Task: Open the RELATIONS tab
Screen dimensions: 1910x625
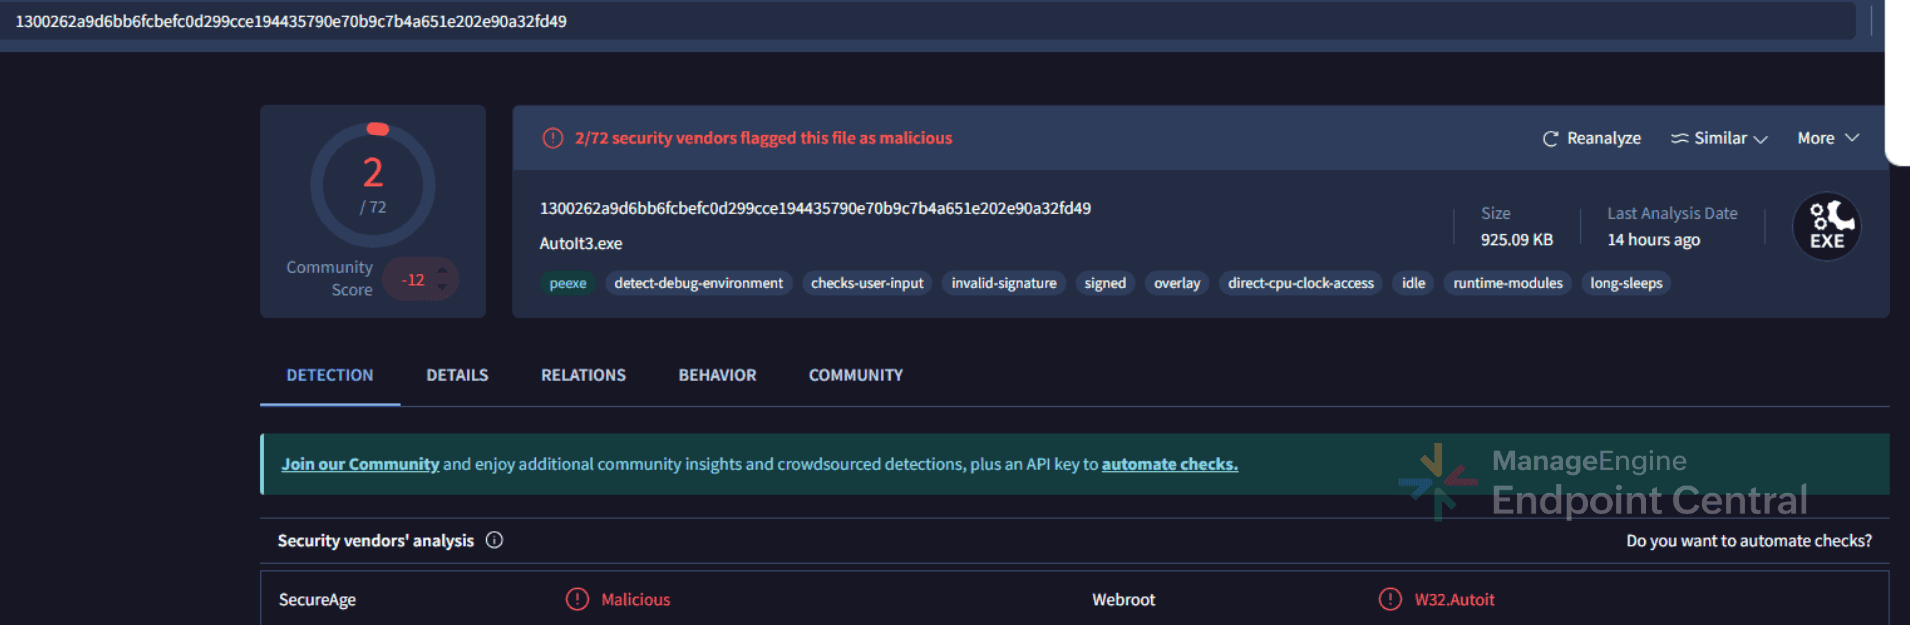Action: tap(583, 375)
